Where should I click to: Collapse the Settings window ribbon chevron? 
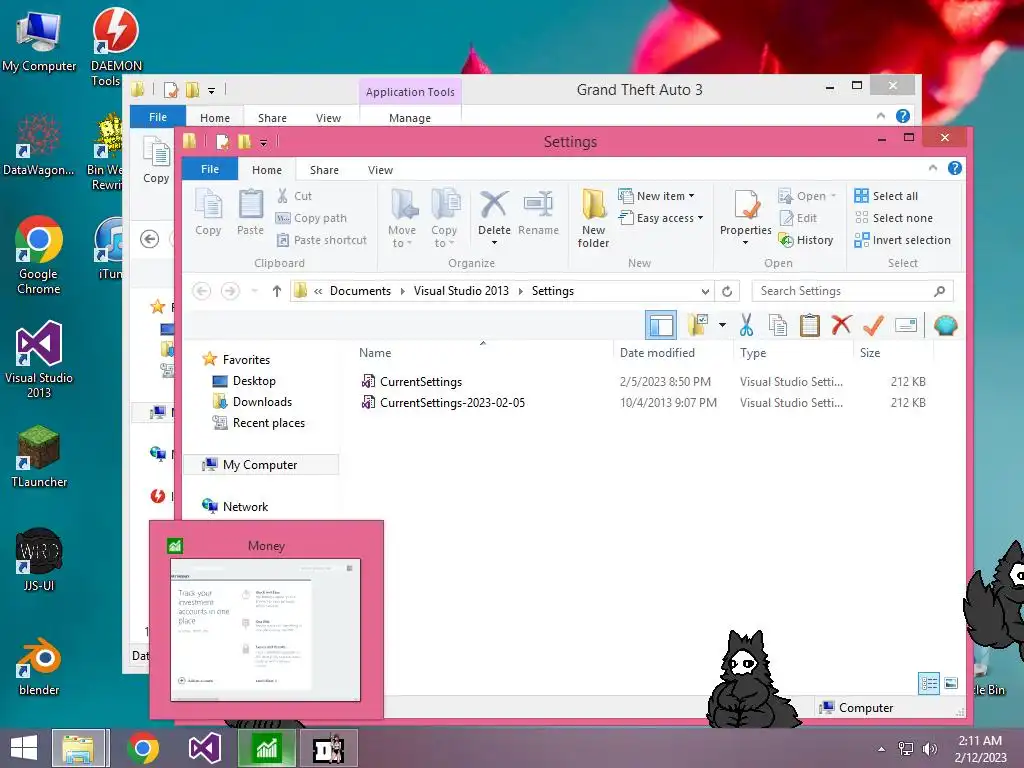pyautogui.click(x=933, y=168)
